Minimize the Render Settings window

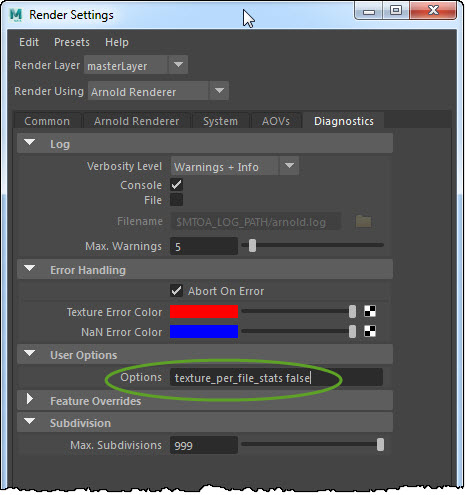369,11
